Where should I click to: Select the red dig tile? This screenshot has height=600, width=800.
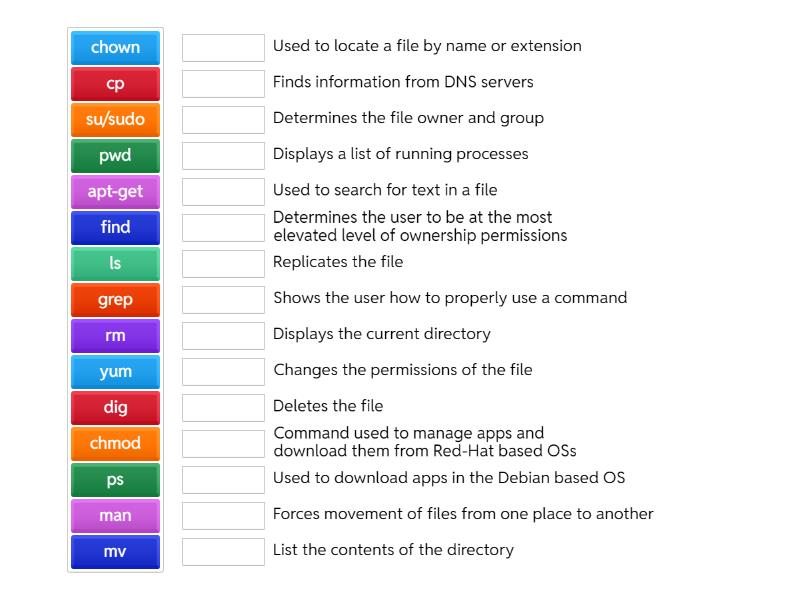click(115, 407)
